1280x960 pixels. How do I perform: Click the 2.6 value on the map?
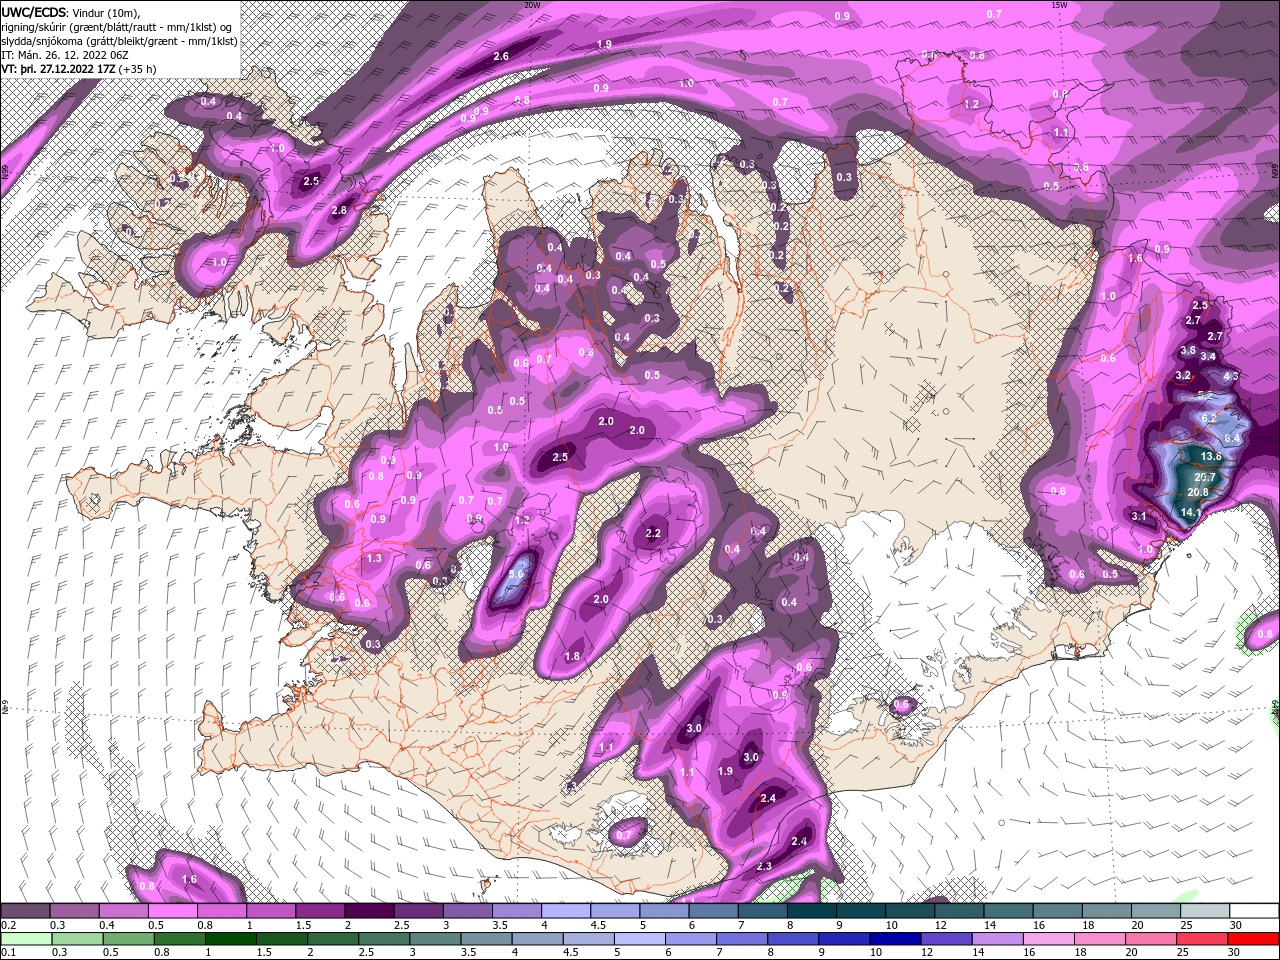[501, 56]
